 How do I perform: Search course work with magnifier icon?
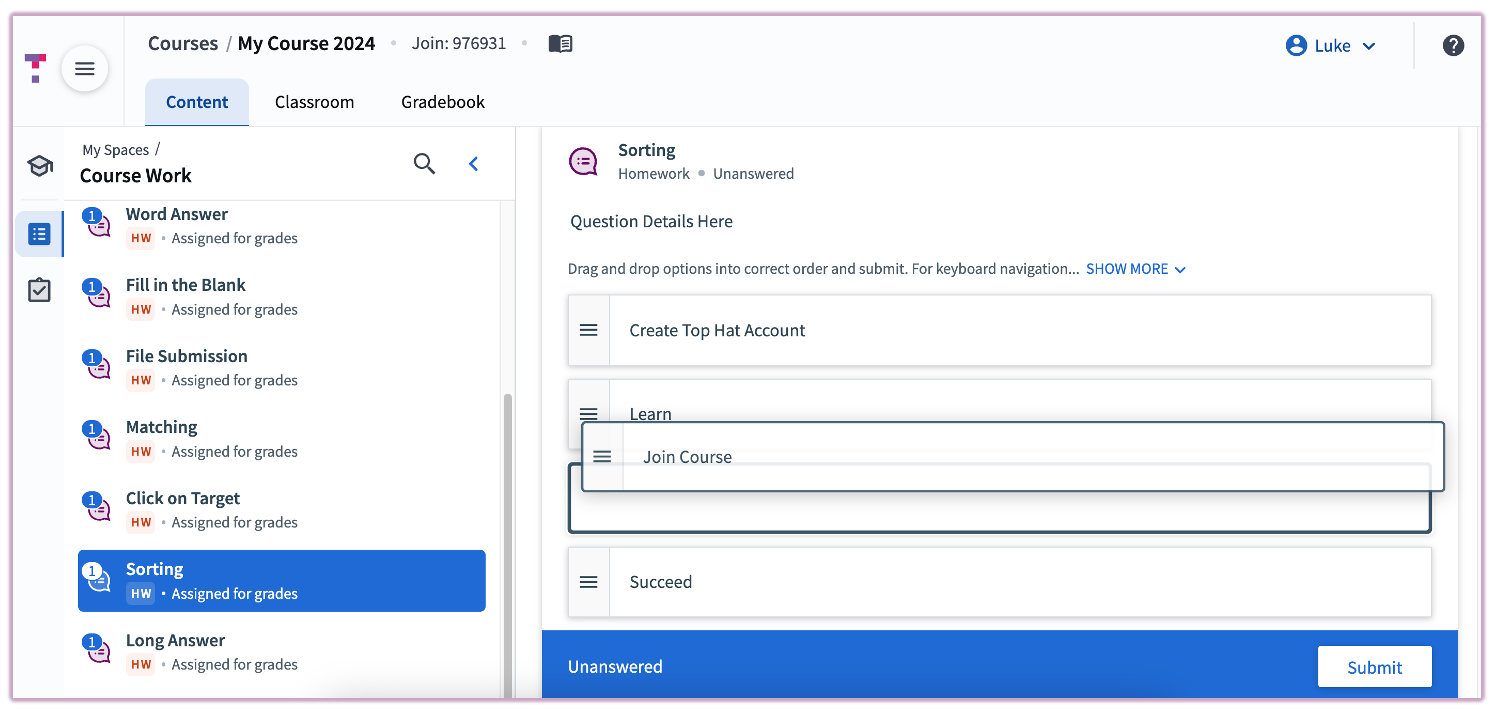(424, 164)
